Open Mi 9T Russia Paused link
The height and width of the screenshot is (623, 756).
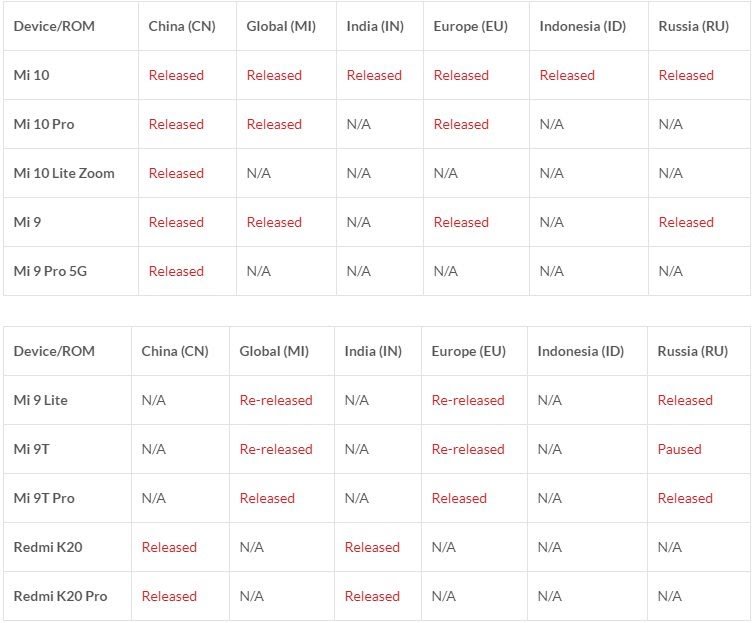(x=680, y=449)
